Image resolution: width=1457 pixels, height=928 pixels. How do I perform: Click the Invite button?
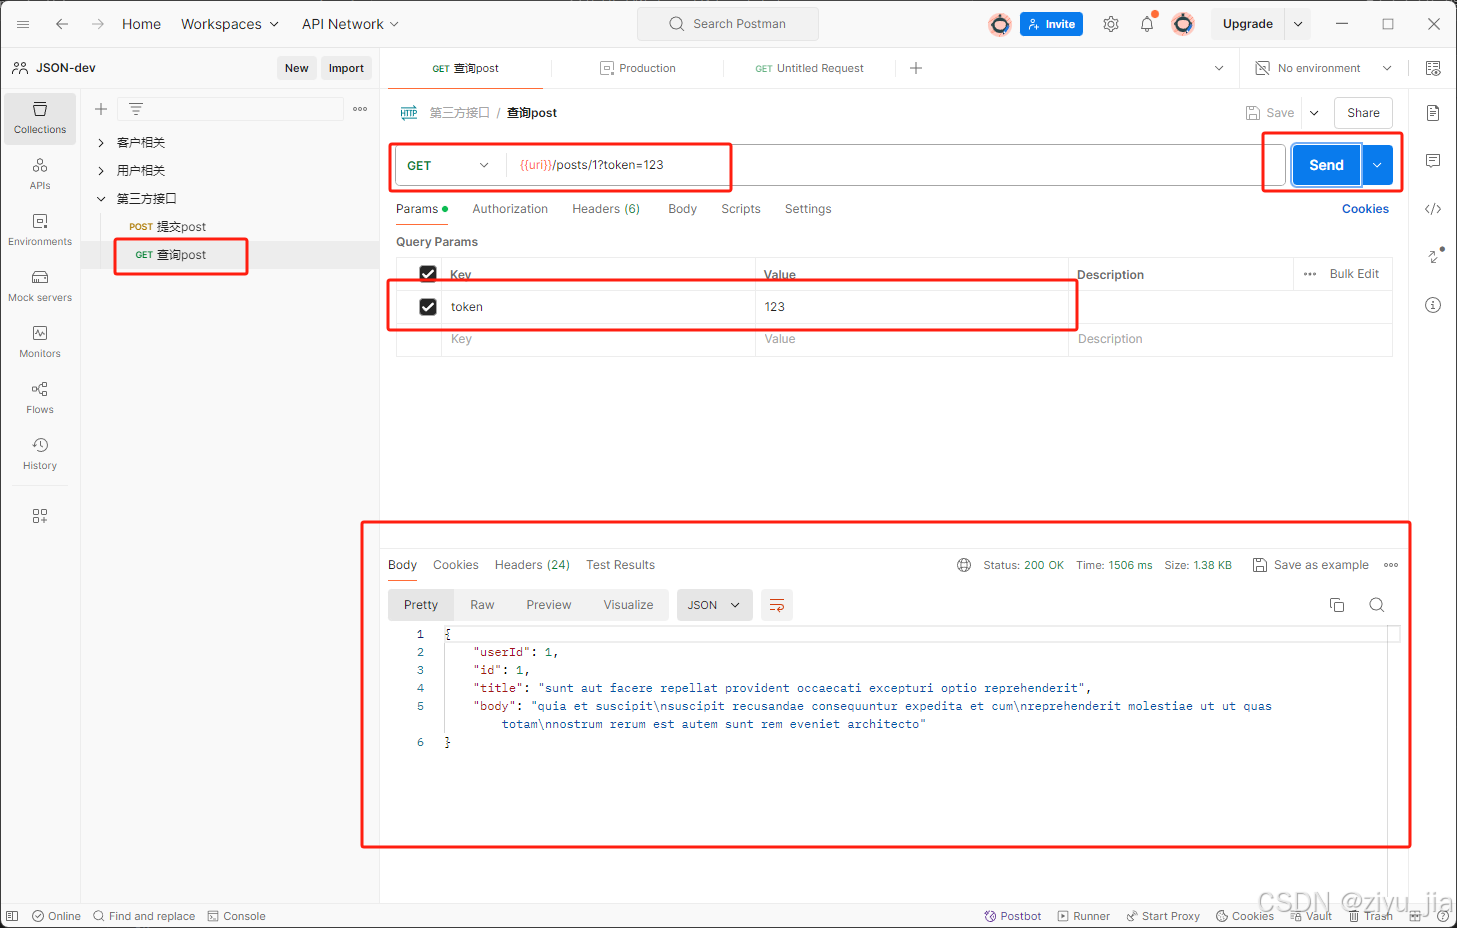point(1051,24)
